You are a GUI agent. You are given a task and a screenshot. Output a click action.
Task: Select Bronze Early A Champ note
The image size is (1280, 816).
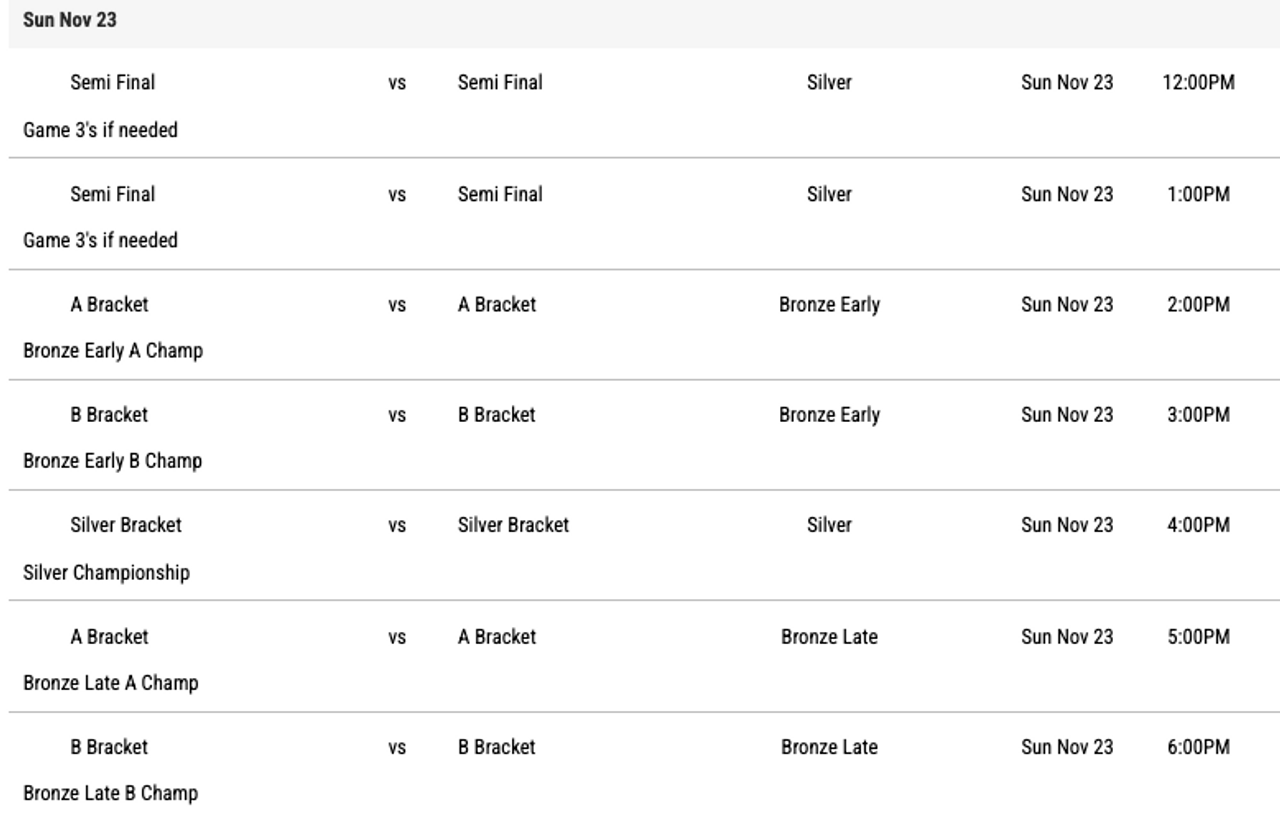coord(113,351)
